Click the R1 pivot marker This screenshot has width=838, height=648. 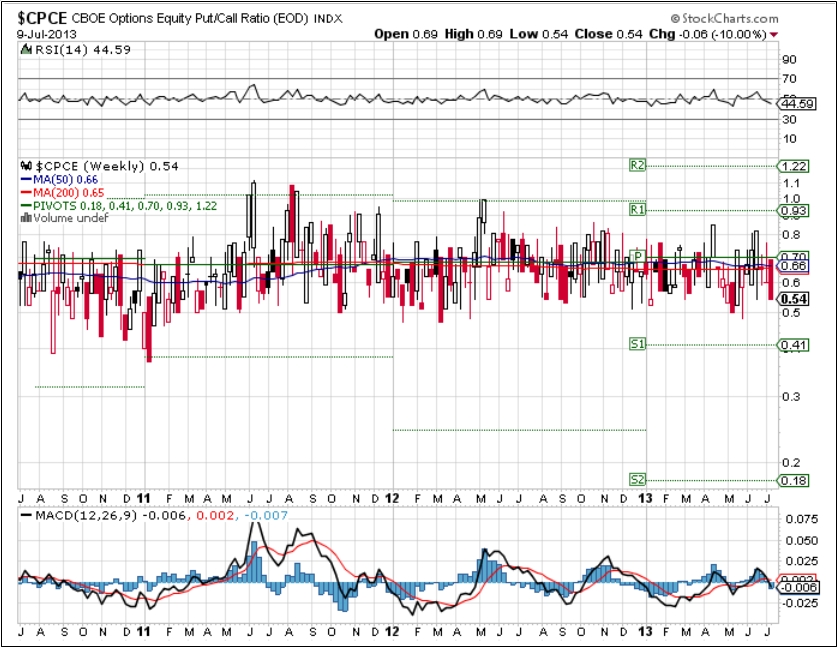[x=638, y=210]
